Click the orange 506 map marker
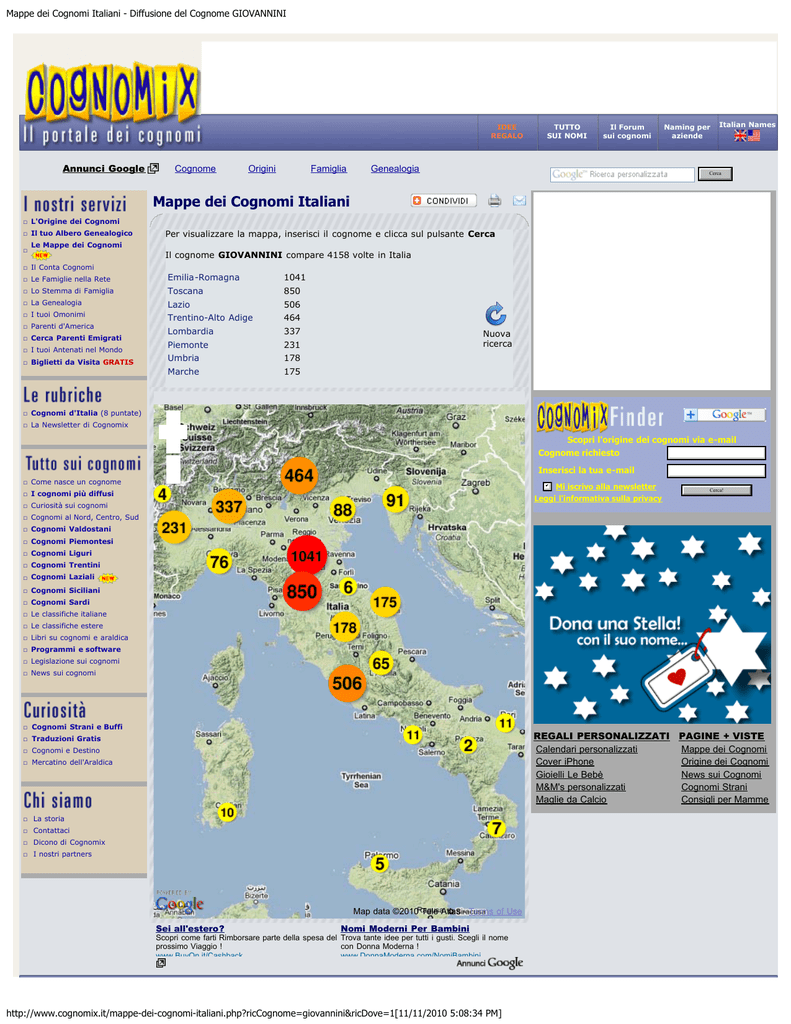Screen dimensions: 791x1024 pyautogui.click(x=347, y=684)
